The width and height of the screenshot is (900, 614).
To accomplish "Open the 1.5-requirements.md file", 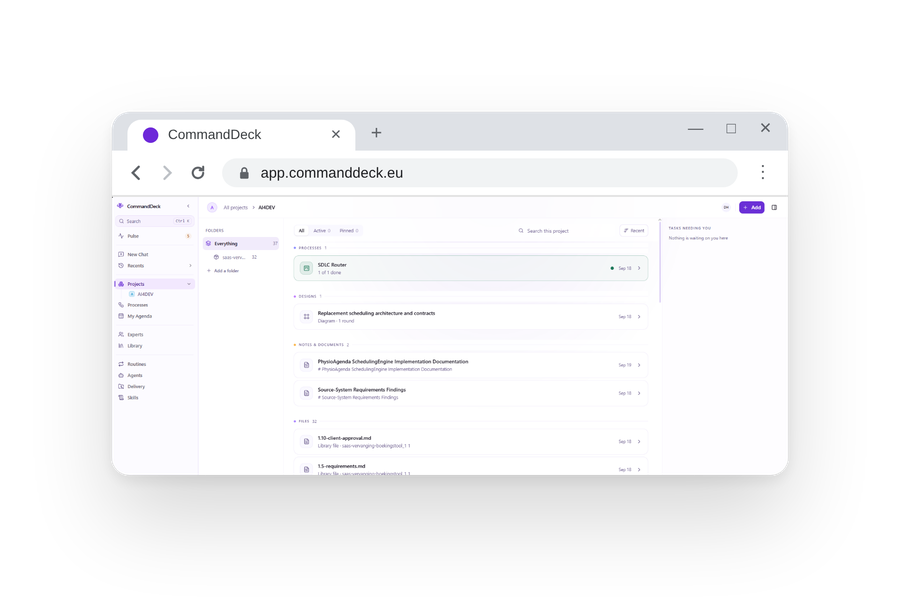I will click(x=471, y=467).
